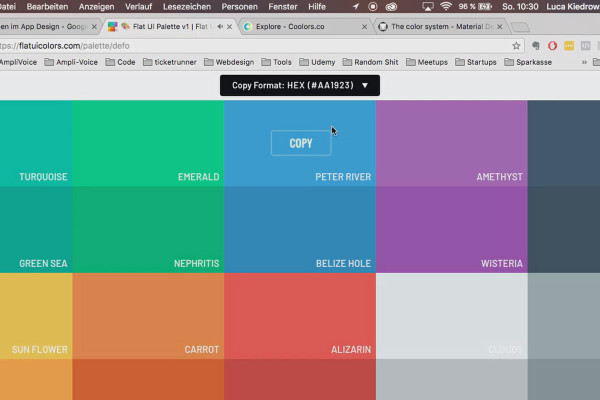The image size is (600, 400).
Task: Open the Webdesign bookmarks folder
Action: pos(229,62)
